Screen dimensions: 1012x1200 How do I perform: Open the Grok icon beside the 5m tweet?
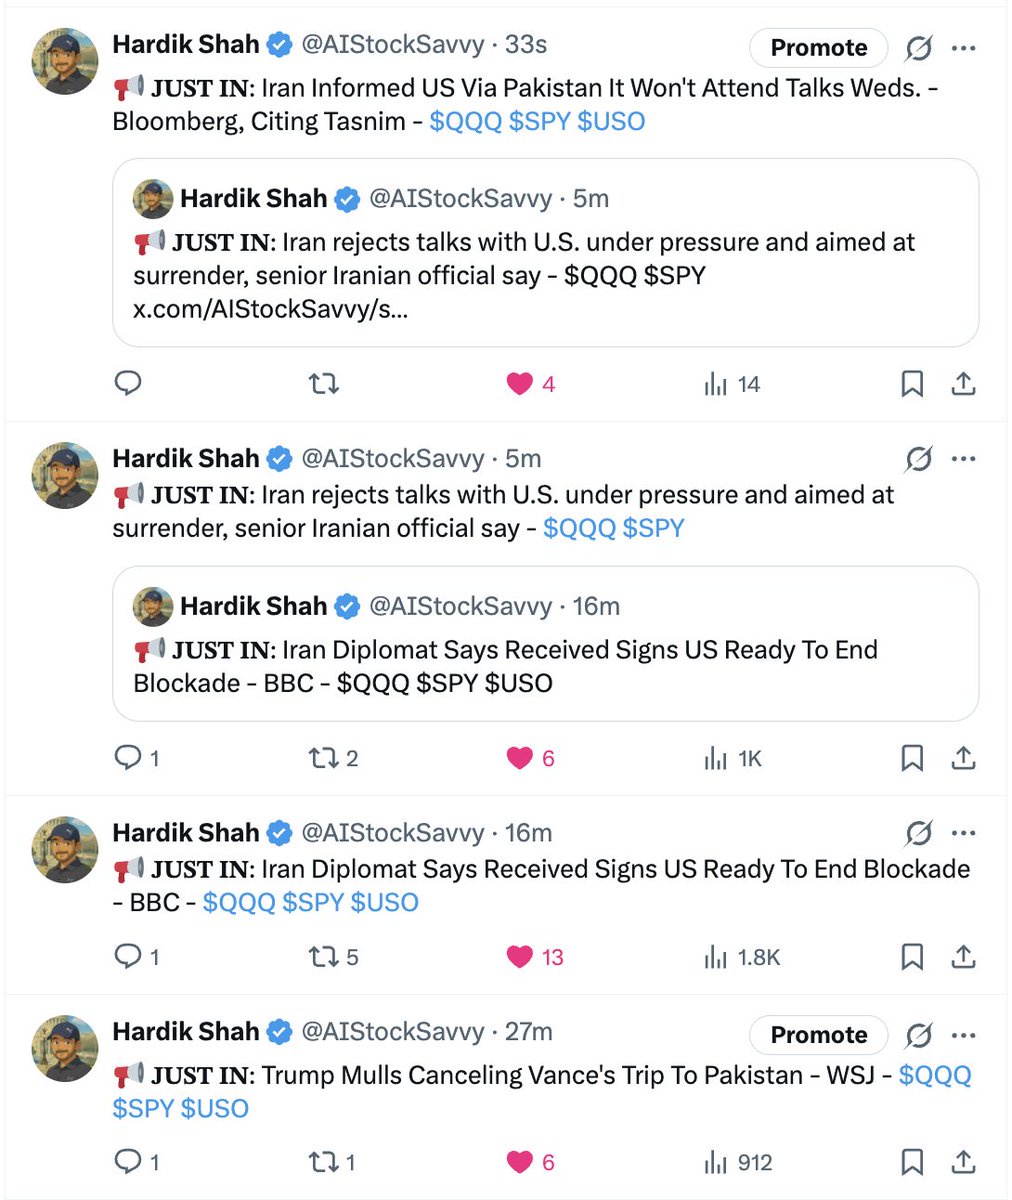(x=918, y=459)
